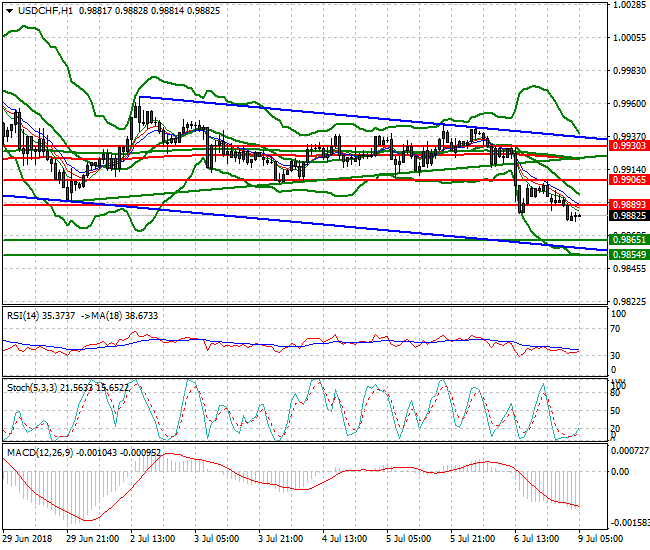Click 29 Jun 2018 on time axis
Viewport: 650px width, 550px height.
[x=28, y=537]
